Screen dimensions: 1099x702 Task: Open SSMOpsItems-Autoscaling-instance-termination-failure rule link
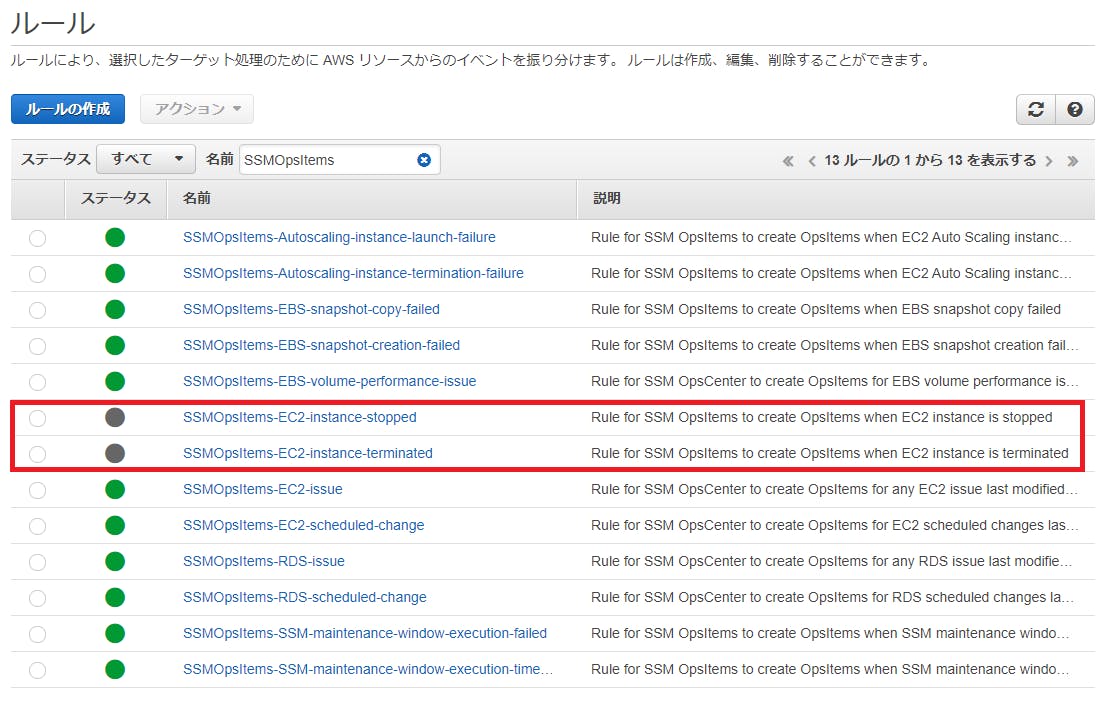click(353, 273)
